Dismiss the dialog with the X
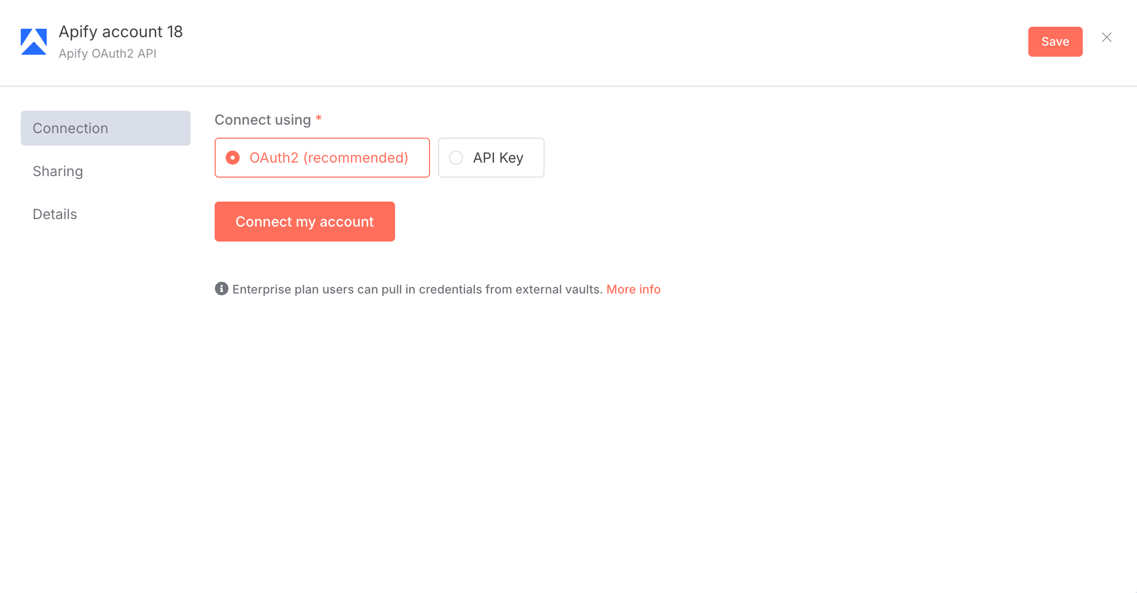Image resolution: width=1137 pixels, height=593 pixels. click(x=1106, y=37)
